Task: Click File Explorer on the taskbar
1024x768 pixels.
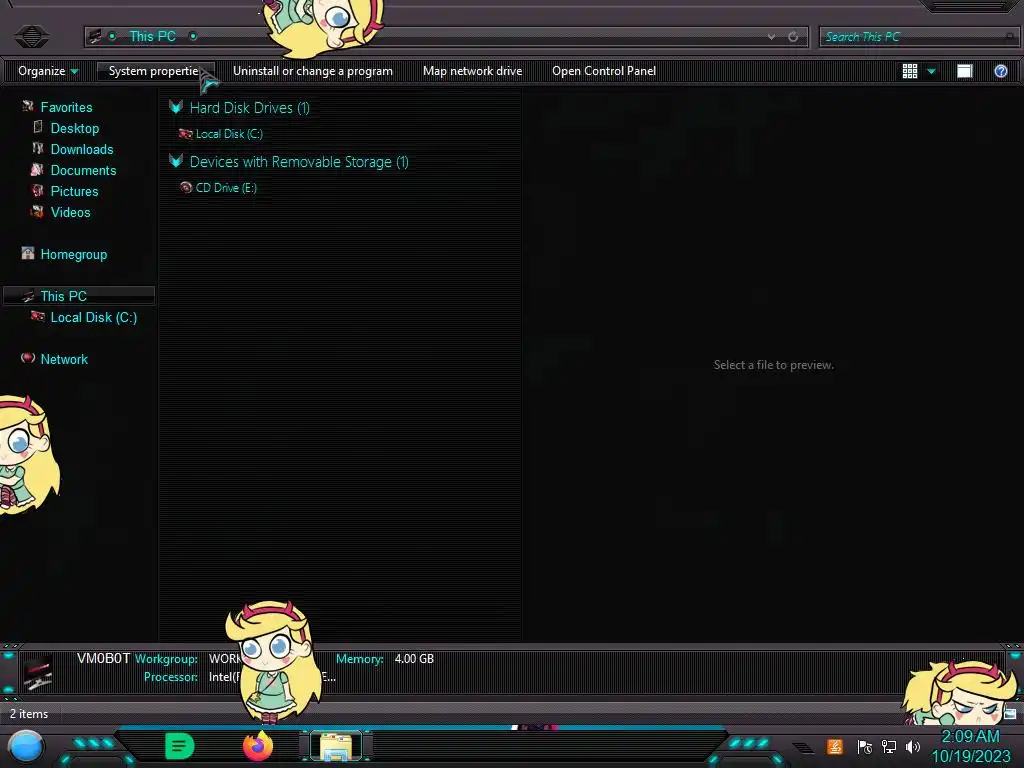Action: point(336,746)
